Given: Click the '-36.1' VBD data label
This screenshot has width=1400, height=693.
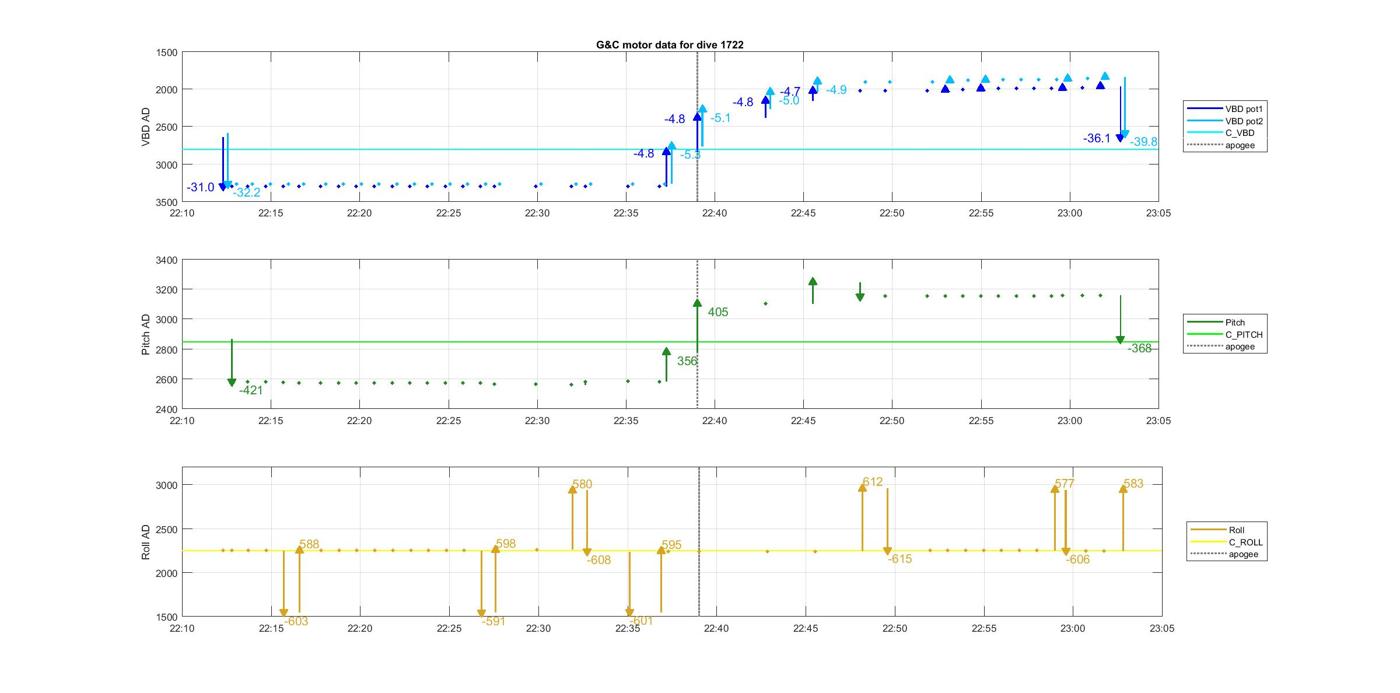Looking at the screenshot, I should (1097, 139).
